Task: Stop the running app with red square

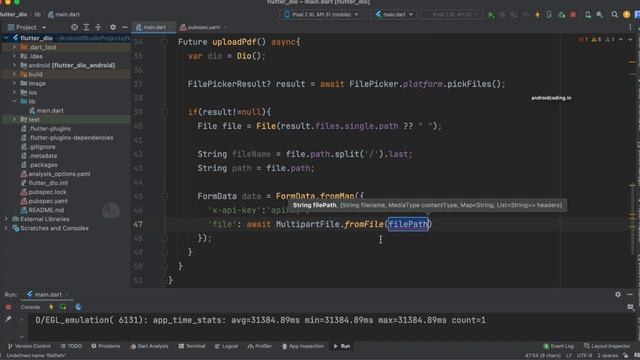Action: point(573,15)
